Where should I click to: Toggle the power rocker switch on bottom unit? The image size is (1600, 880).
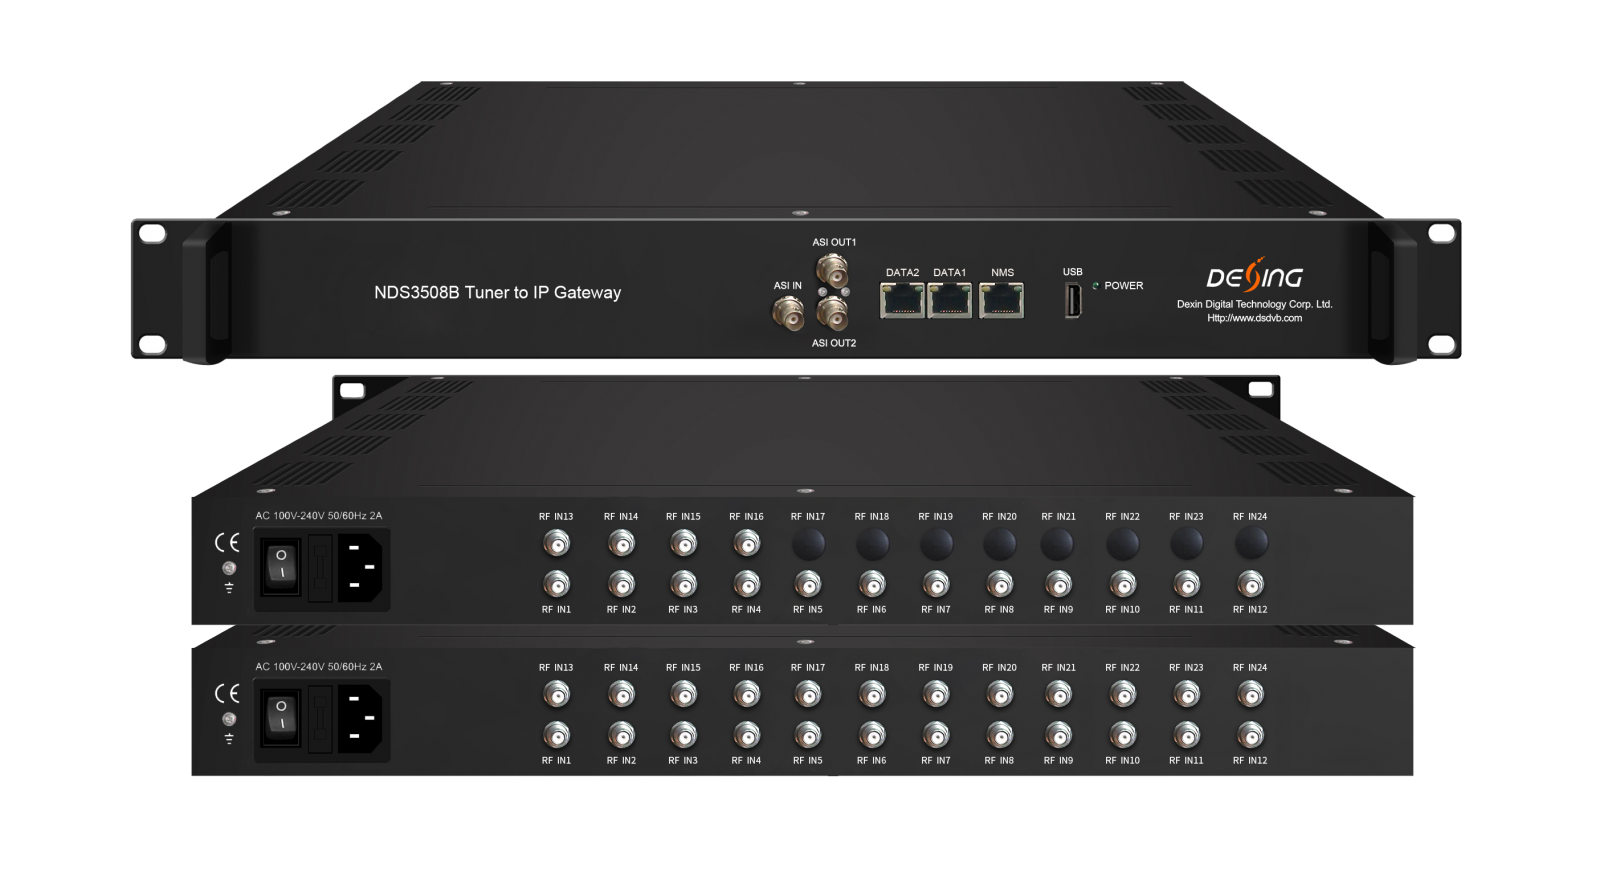[282, 718]
